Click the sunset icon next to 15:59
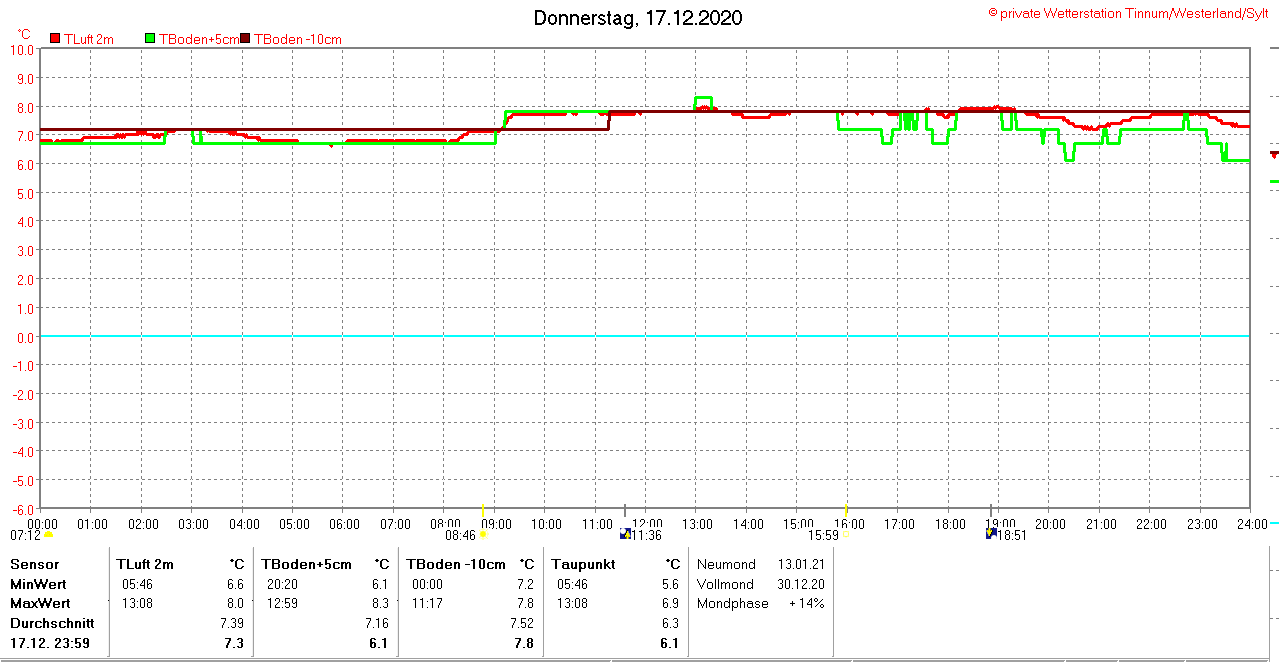 click(x=846, y=534)
